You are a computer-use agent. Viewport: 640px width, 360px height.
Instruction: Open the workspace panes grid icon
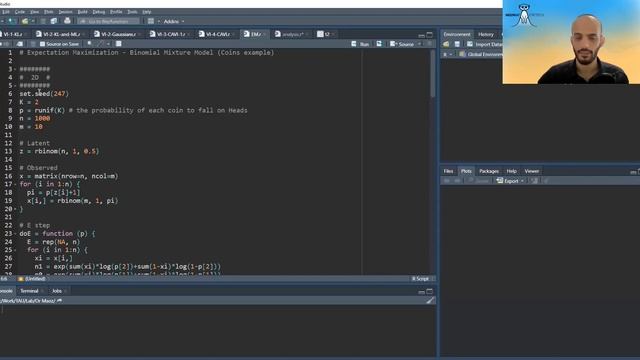point(151,21)
